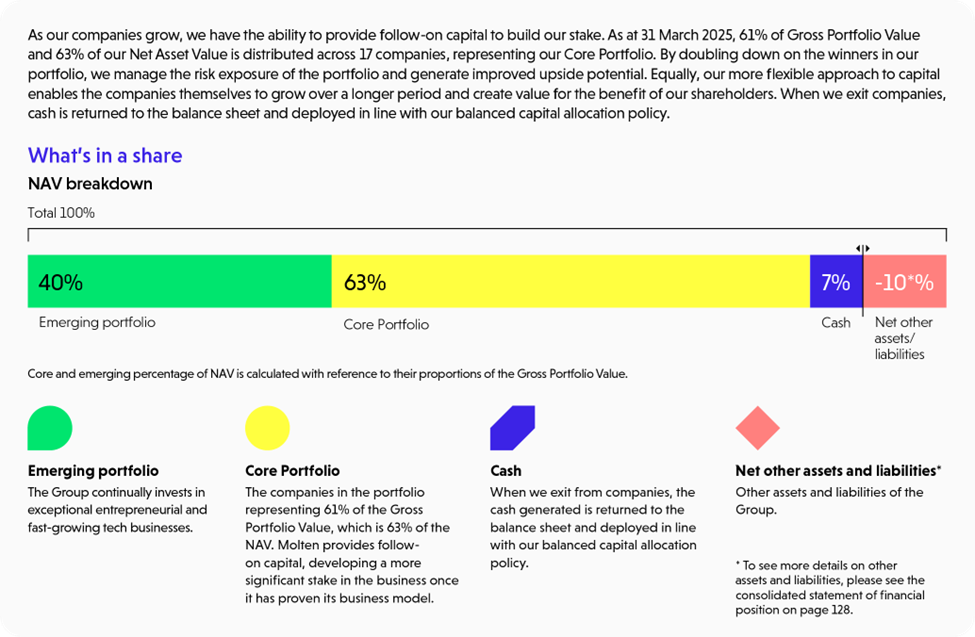Select the pink -10% bar segment
This screenshot has height=637, width=975.
[904, 282]
